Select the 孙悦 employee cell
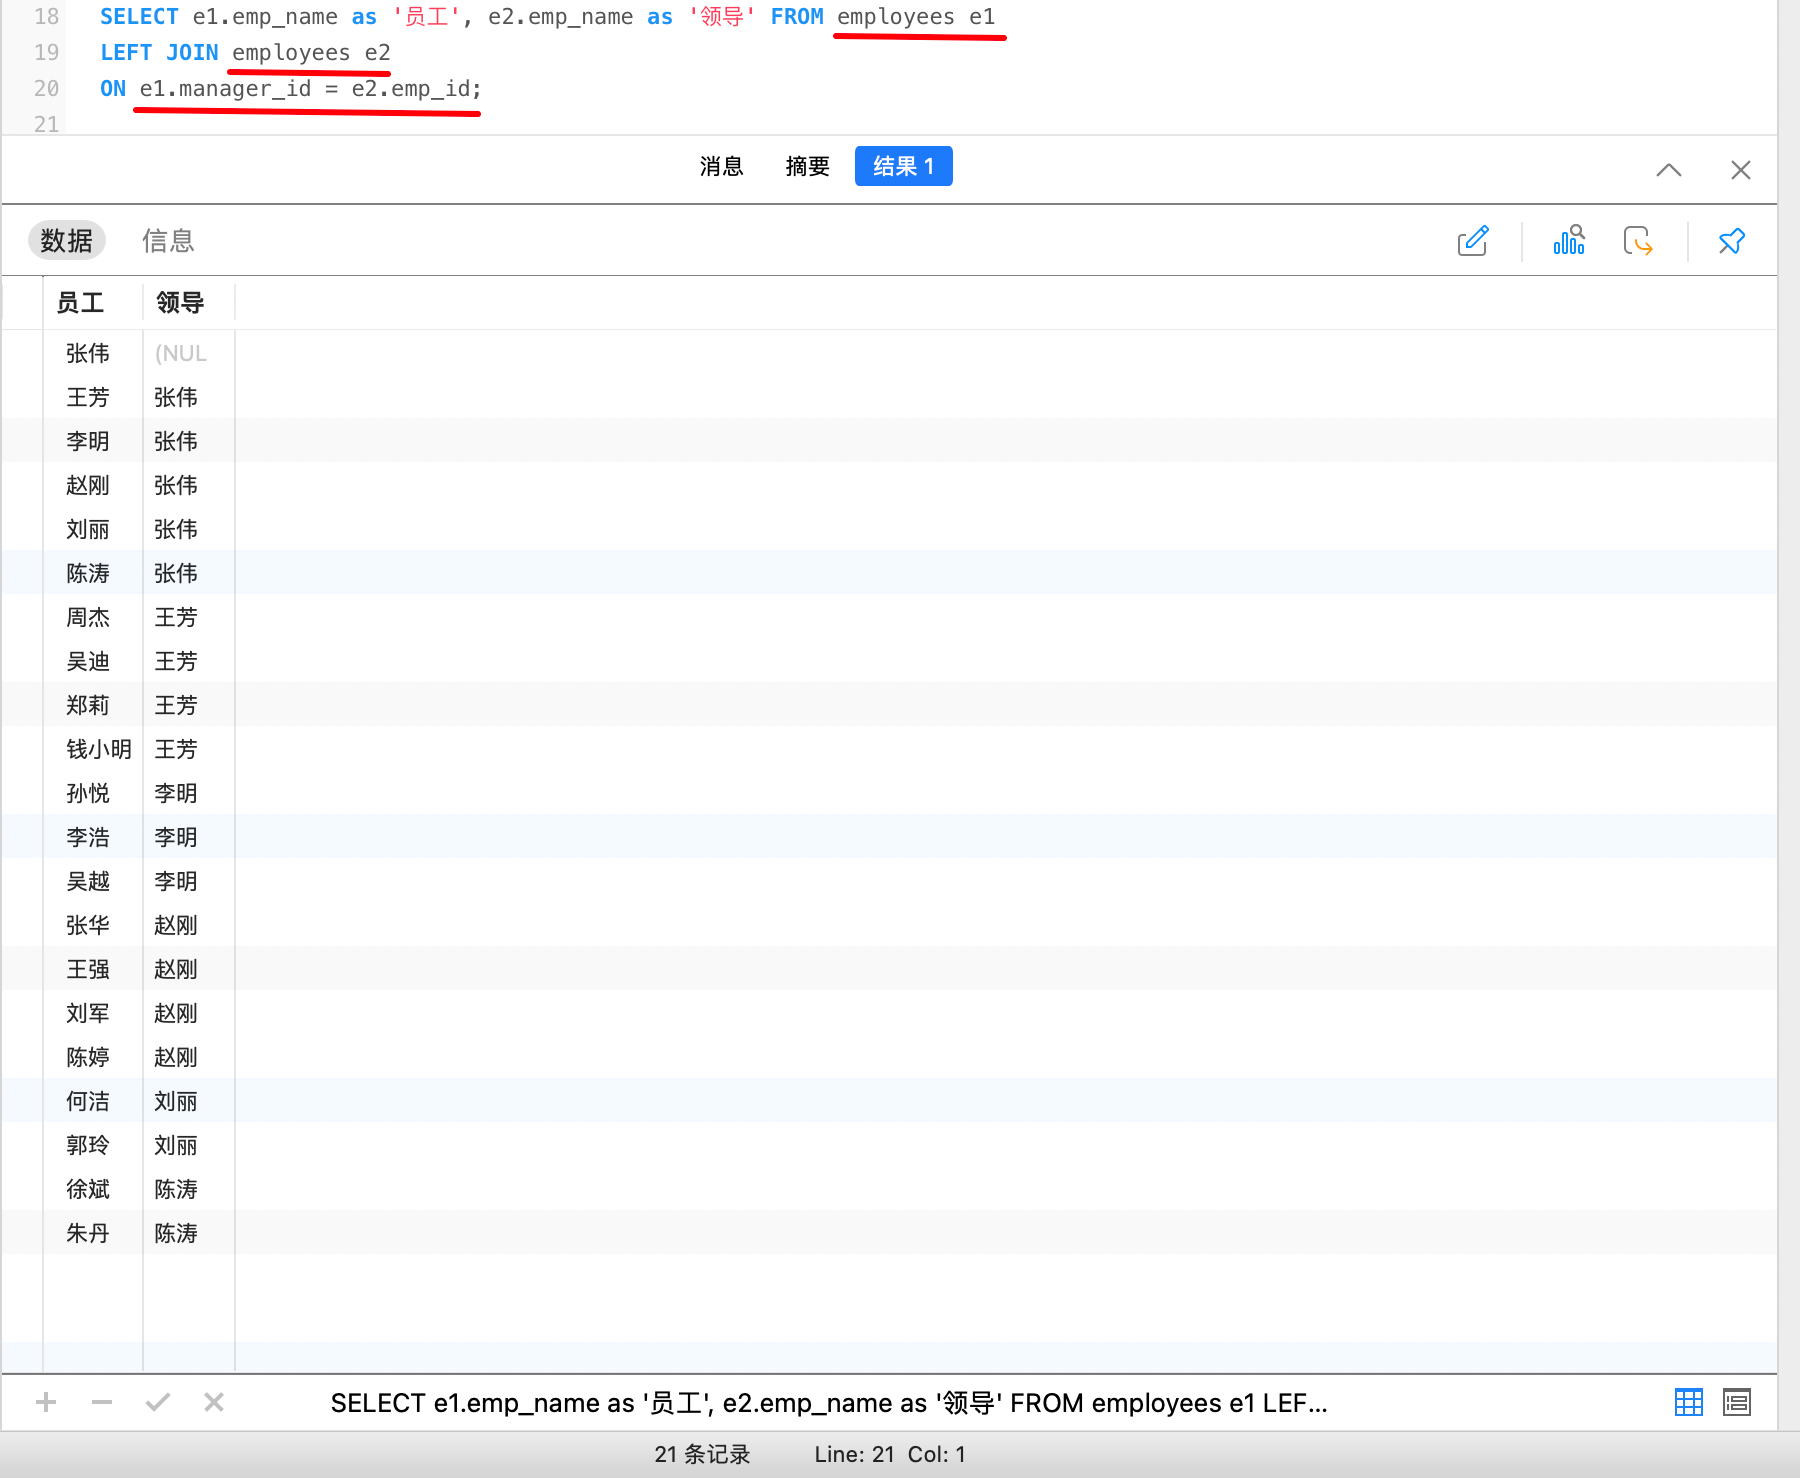This screenshot has height=1478, width=1800. [92, 793]
